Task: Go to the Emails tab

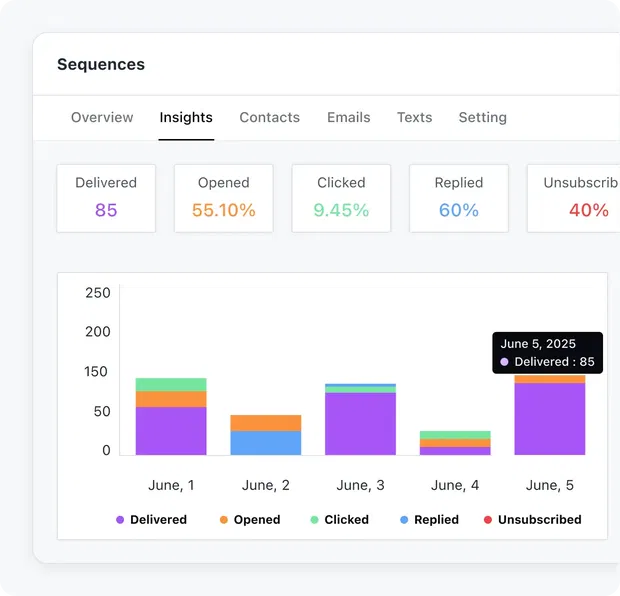Action: tap(348, 117)
